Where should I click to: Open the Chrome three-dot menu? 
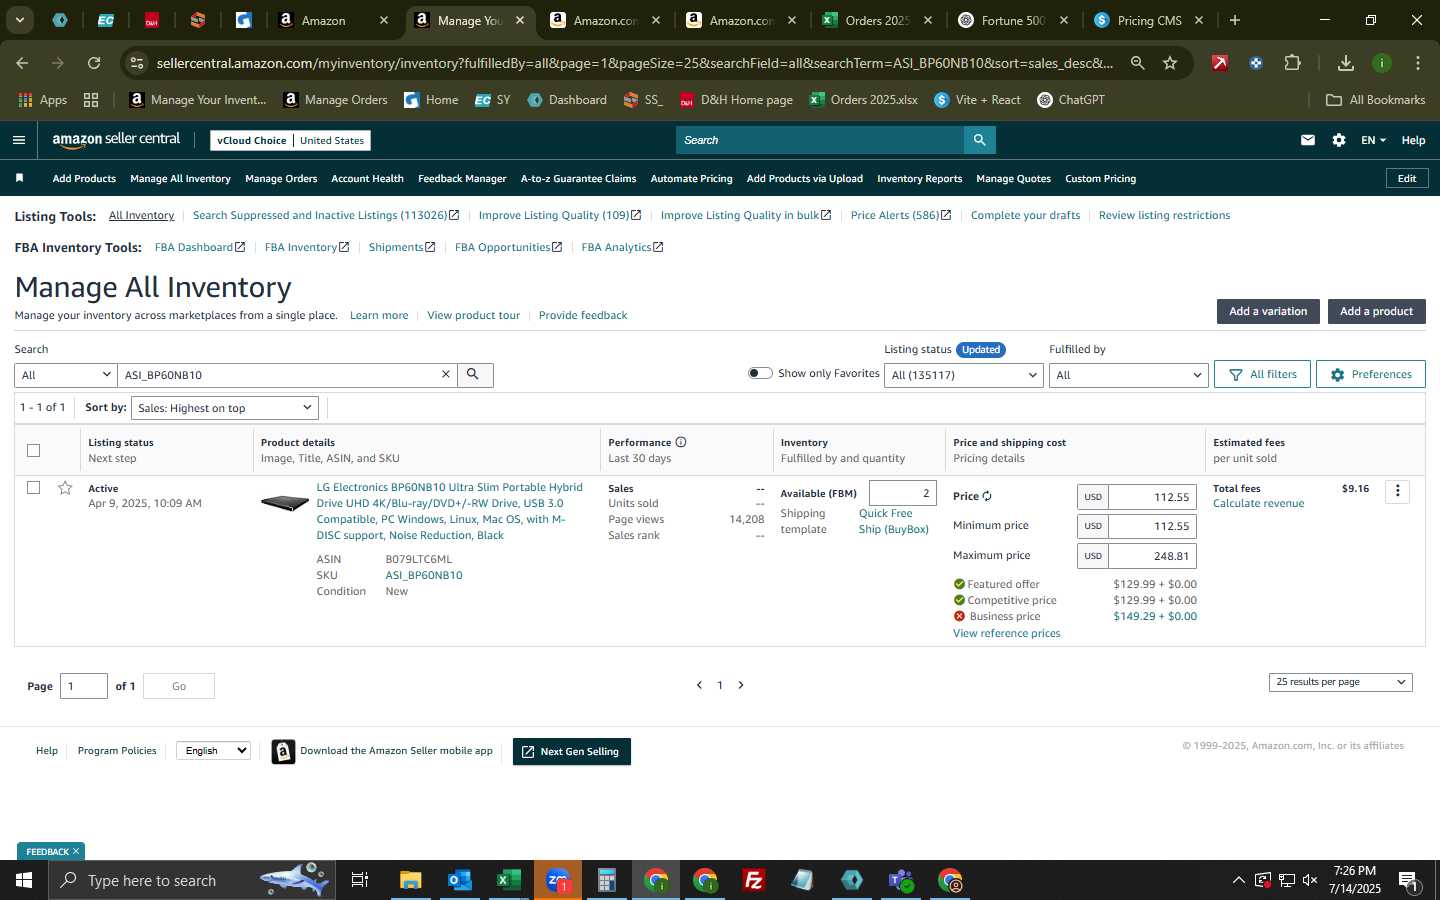pyautogui.click(x=1417, y=63)
